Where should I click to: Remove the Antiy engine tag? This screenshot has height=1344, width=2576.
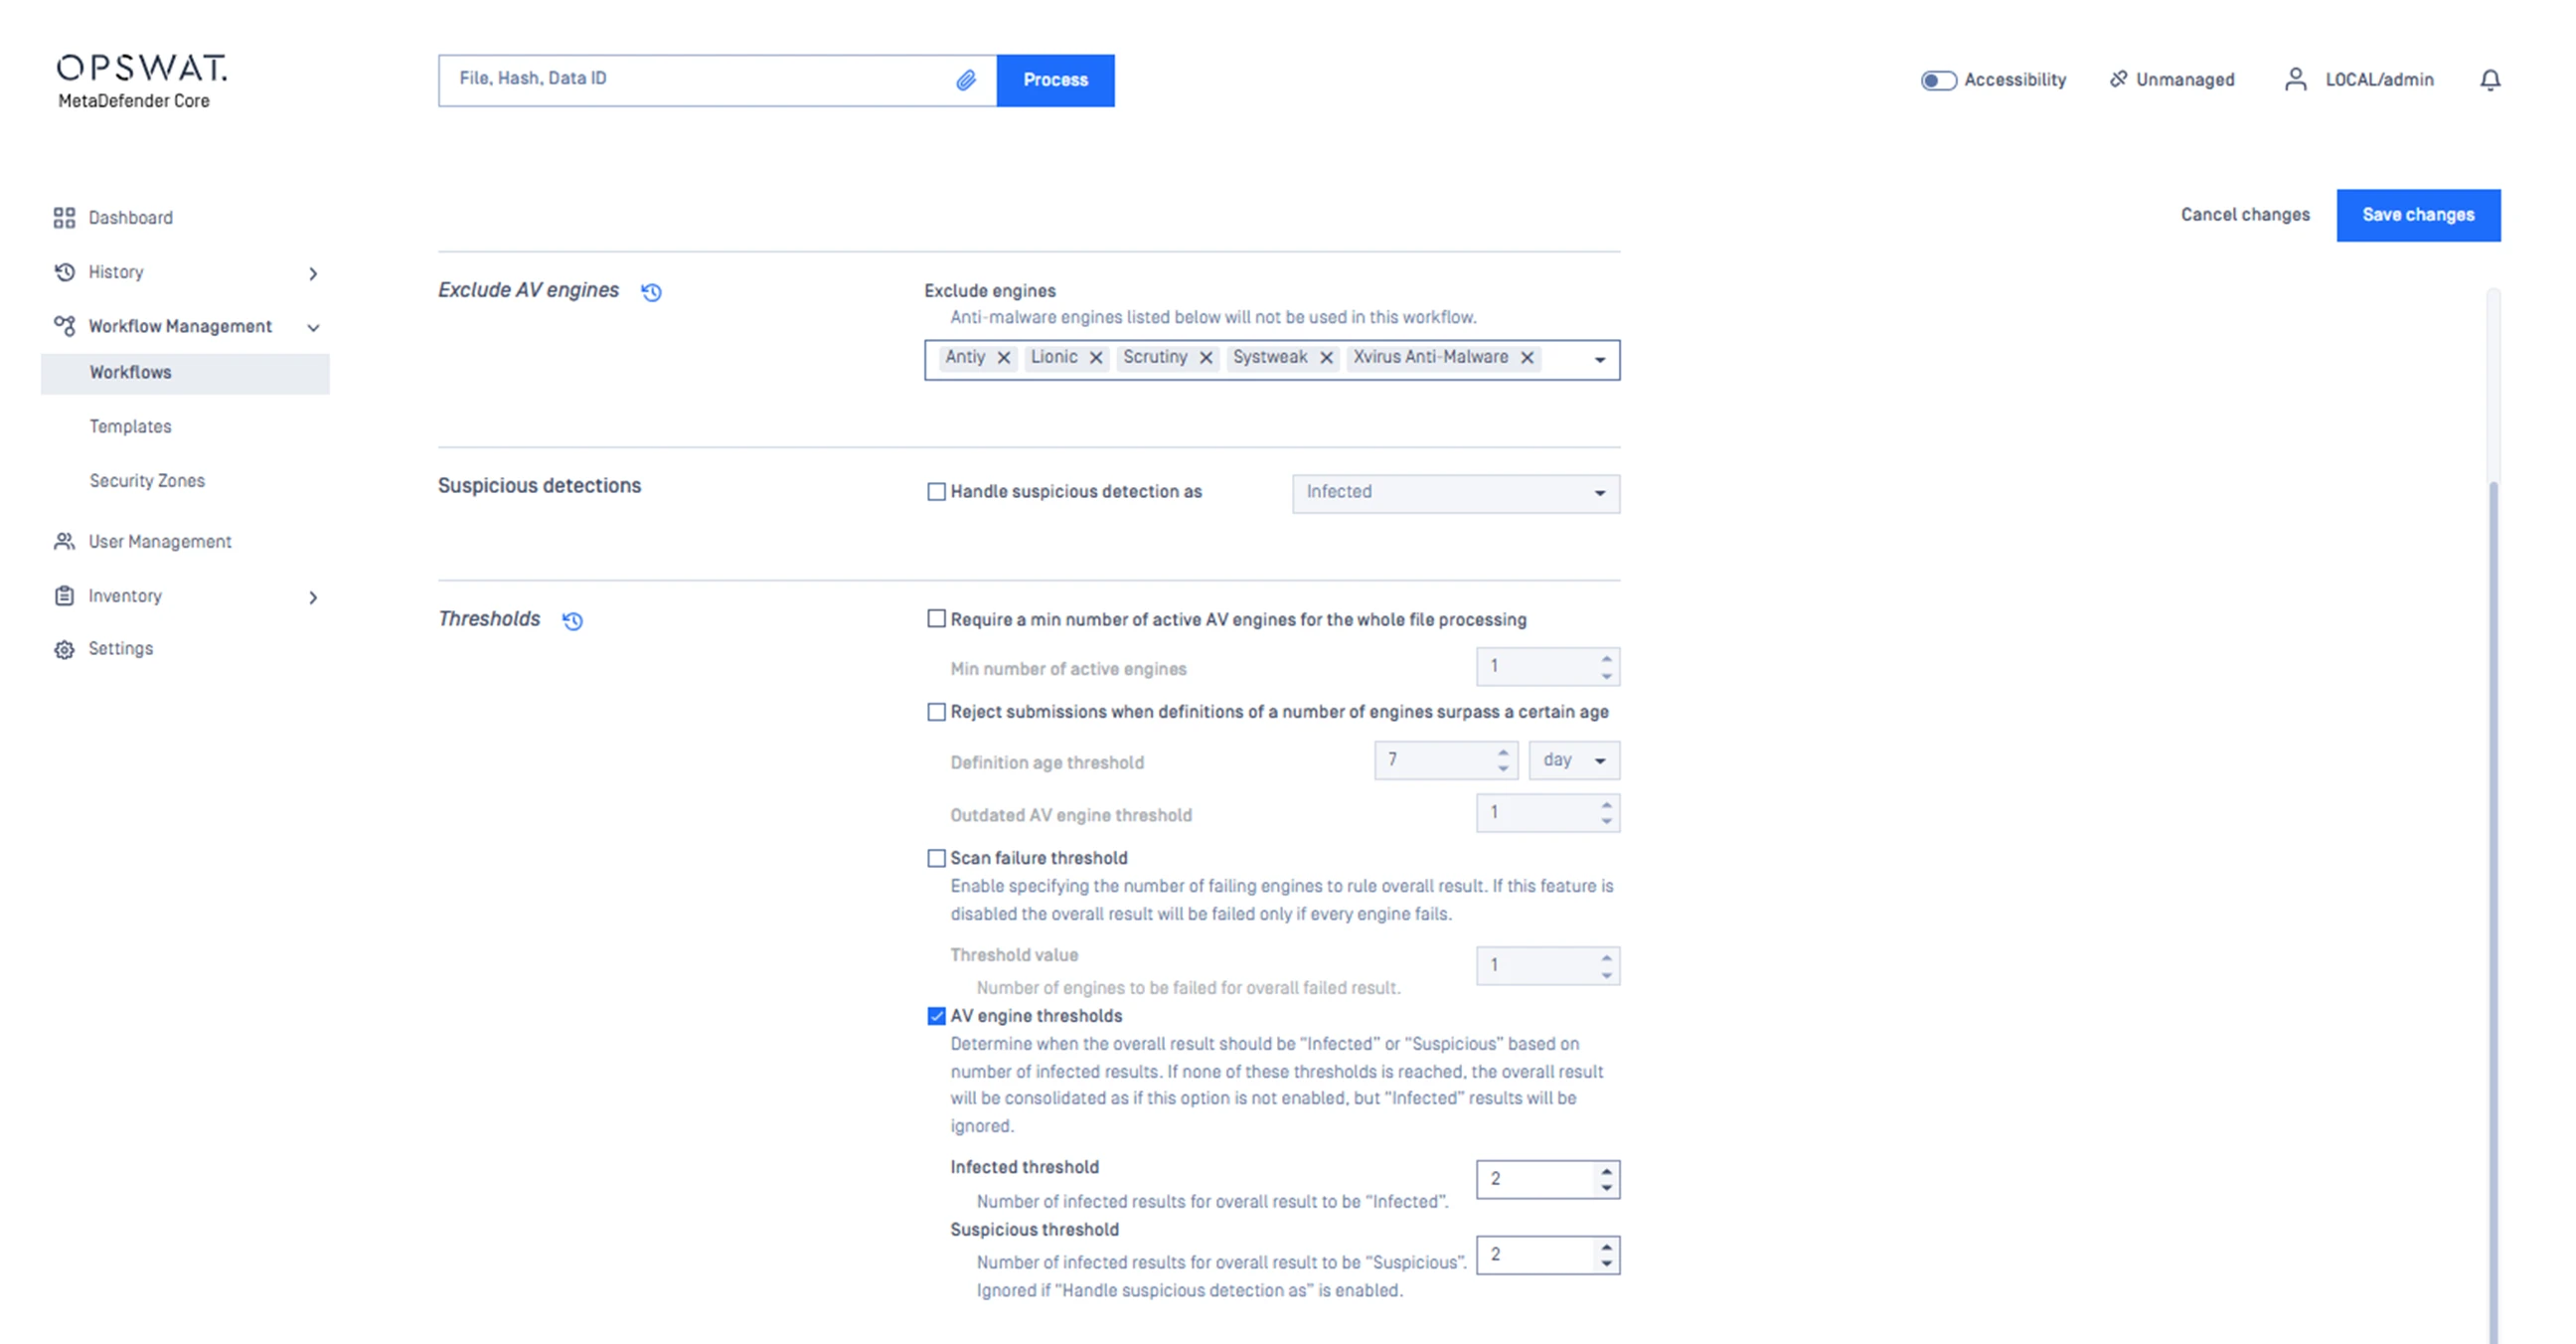pyautogui.click(x=1003, y=358)
